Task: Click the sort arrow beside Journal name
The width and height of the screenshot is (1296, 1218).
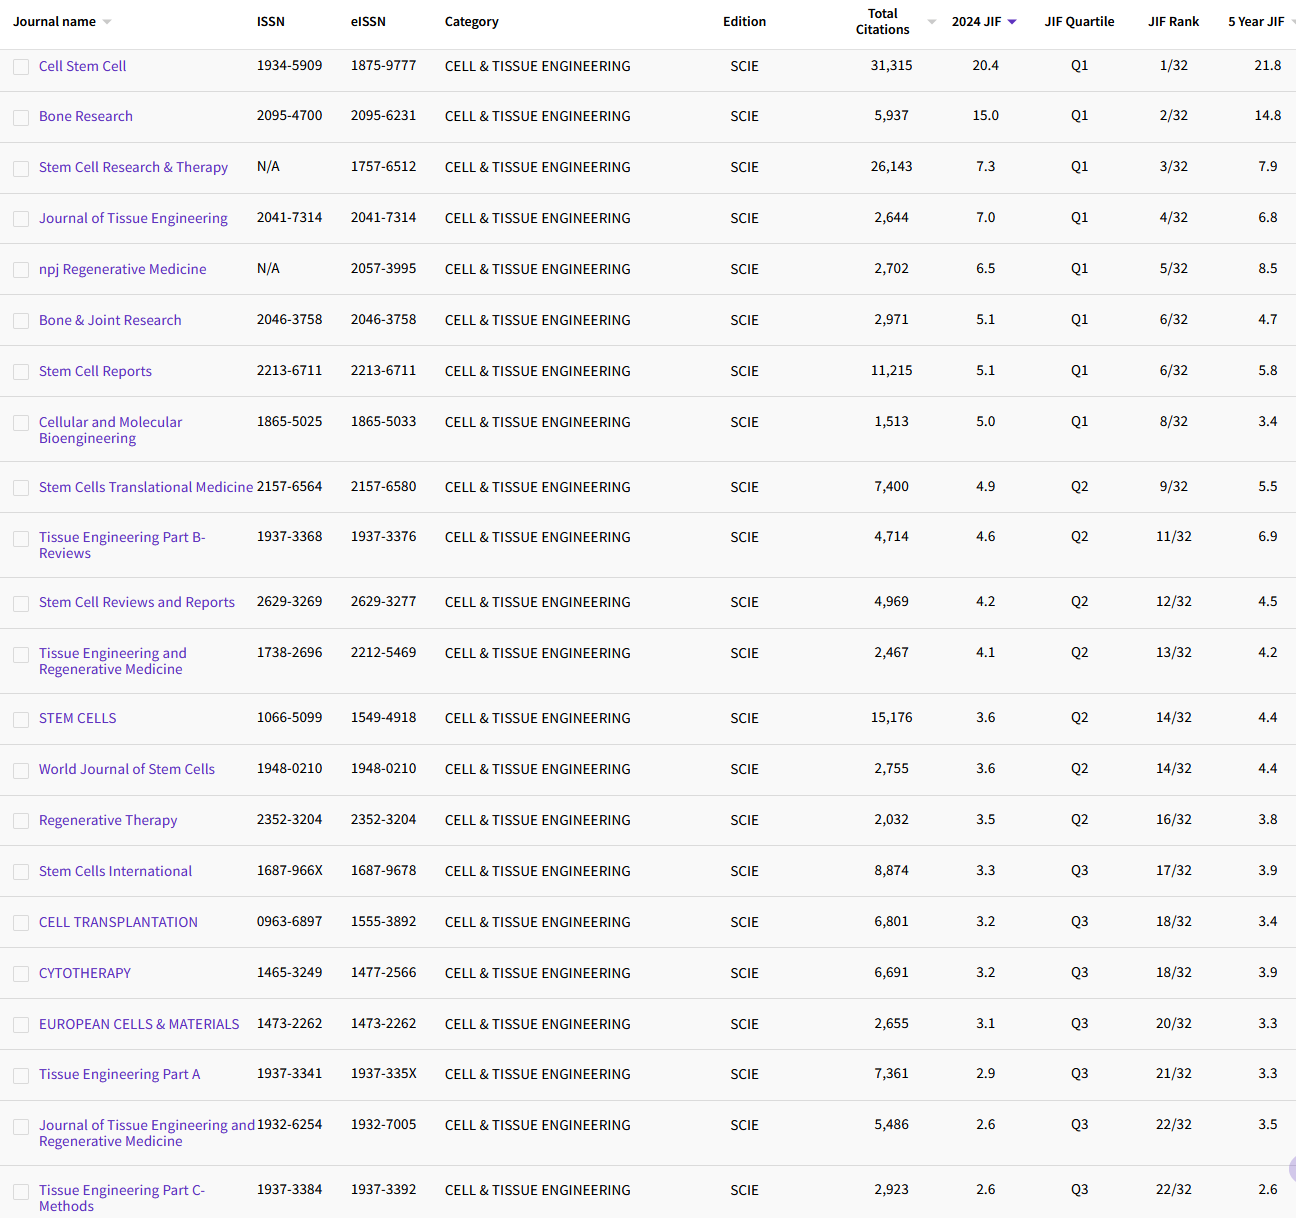Action: coord(107,22)
